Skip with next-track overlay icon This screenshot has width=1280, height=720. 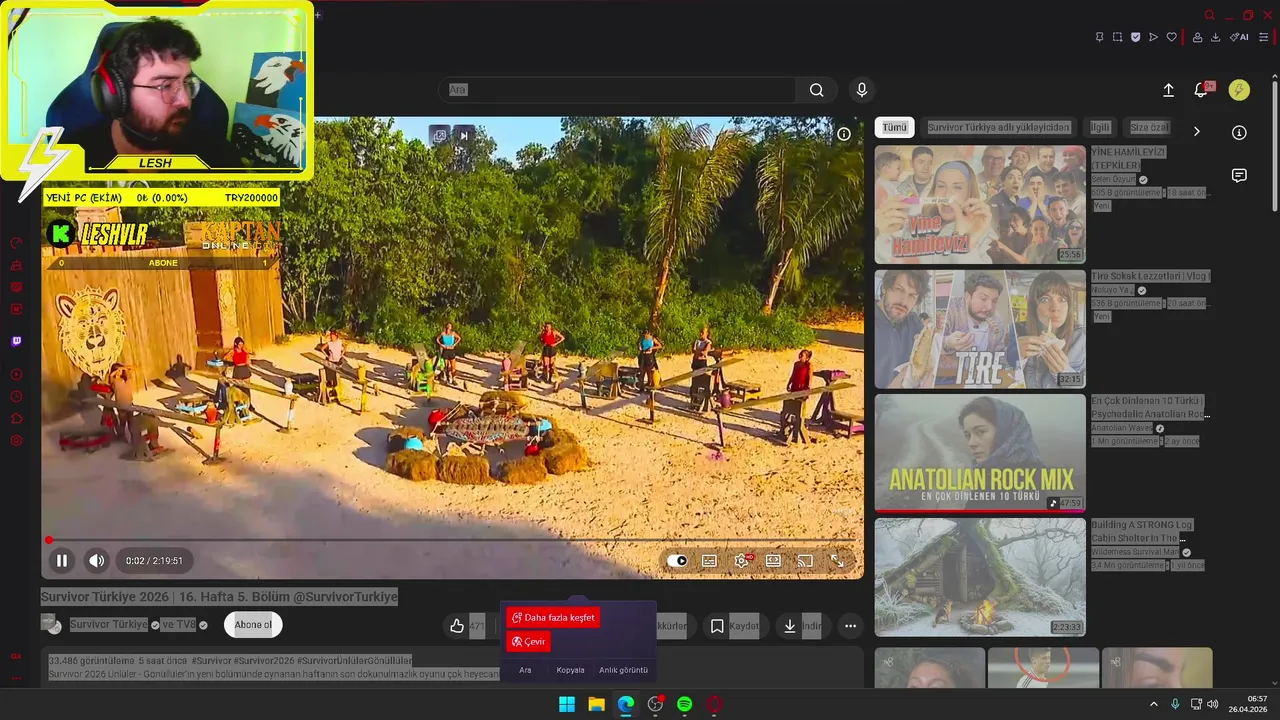pos(464,135)
